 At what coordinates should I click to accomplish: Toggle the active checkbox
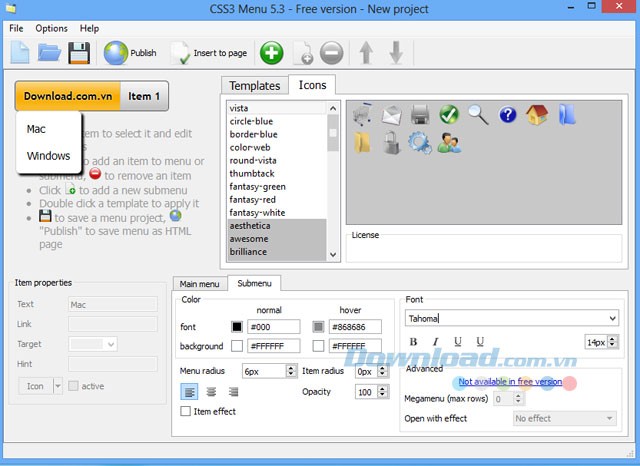(73, 386)
